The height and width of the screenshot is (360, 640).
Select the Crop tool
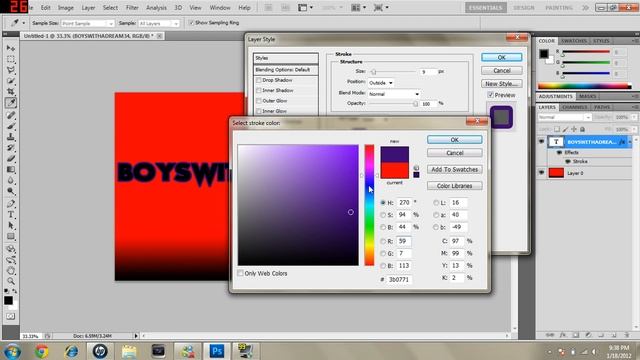[x=11, y=91]
